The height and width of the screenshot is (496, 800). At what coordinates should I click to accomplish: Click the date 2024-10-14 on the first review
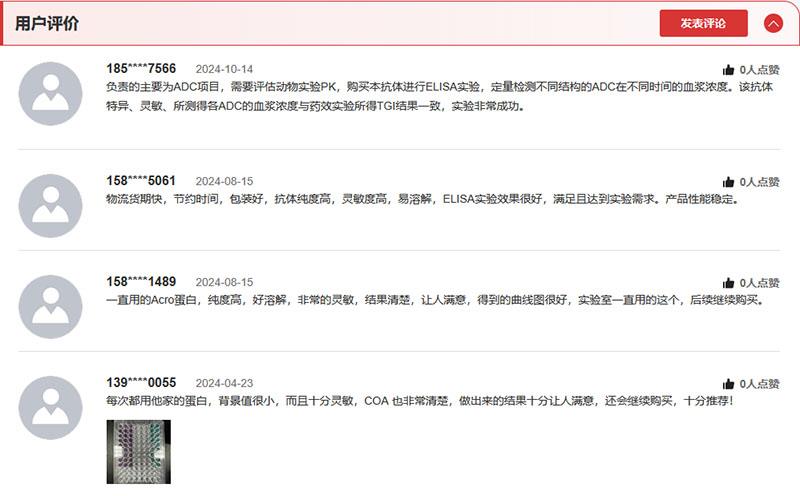[x=224, y=69]
